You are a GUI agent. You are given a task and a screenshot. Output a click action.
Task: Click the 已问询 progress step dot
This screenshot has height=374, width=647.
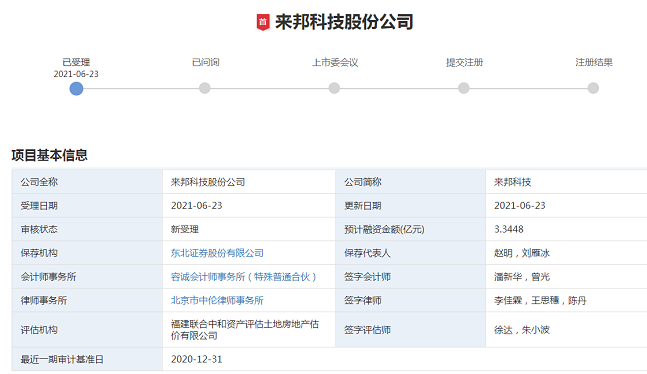(205, 88)
